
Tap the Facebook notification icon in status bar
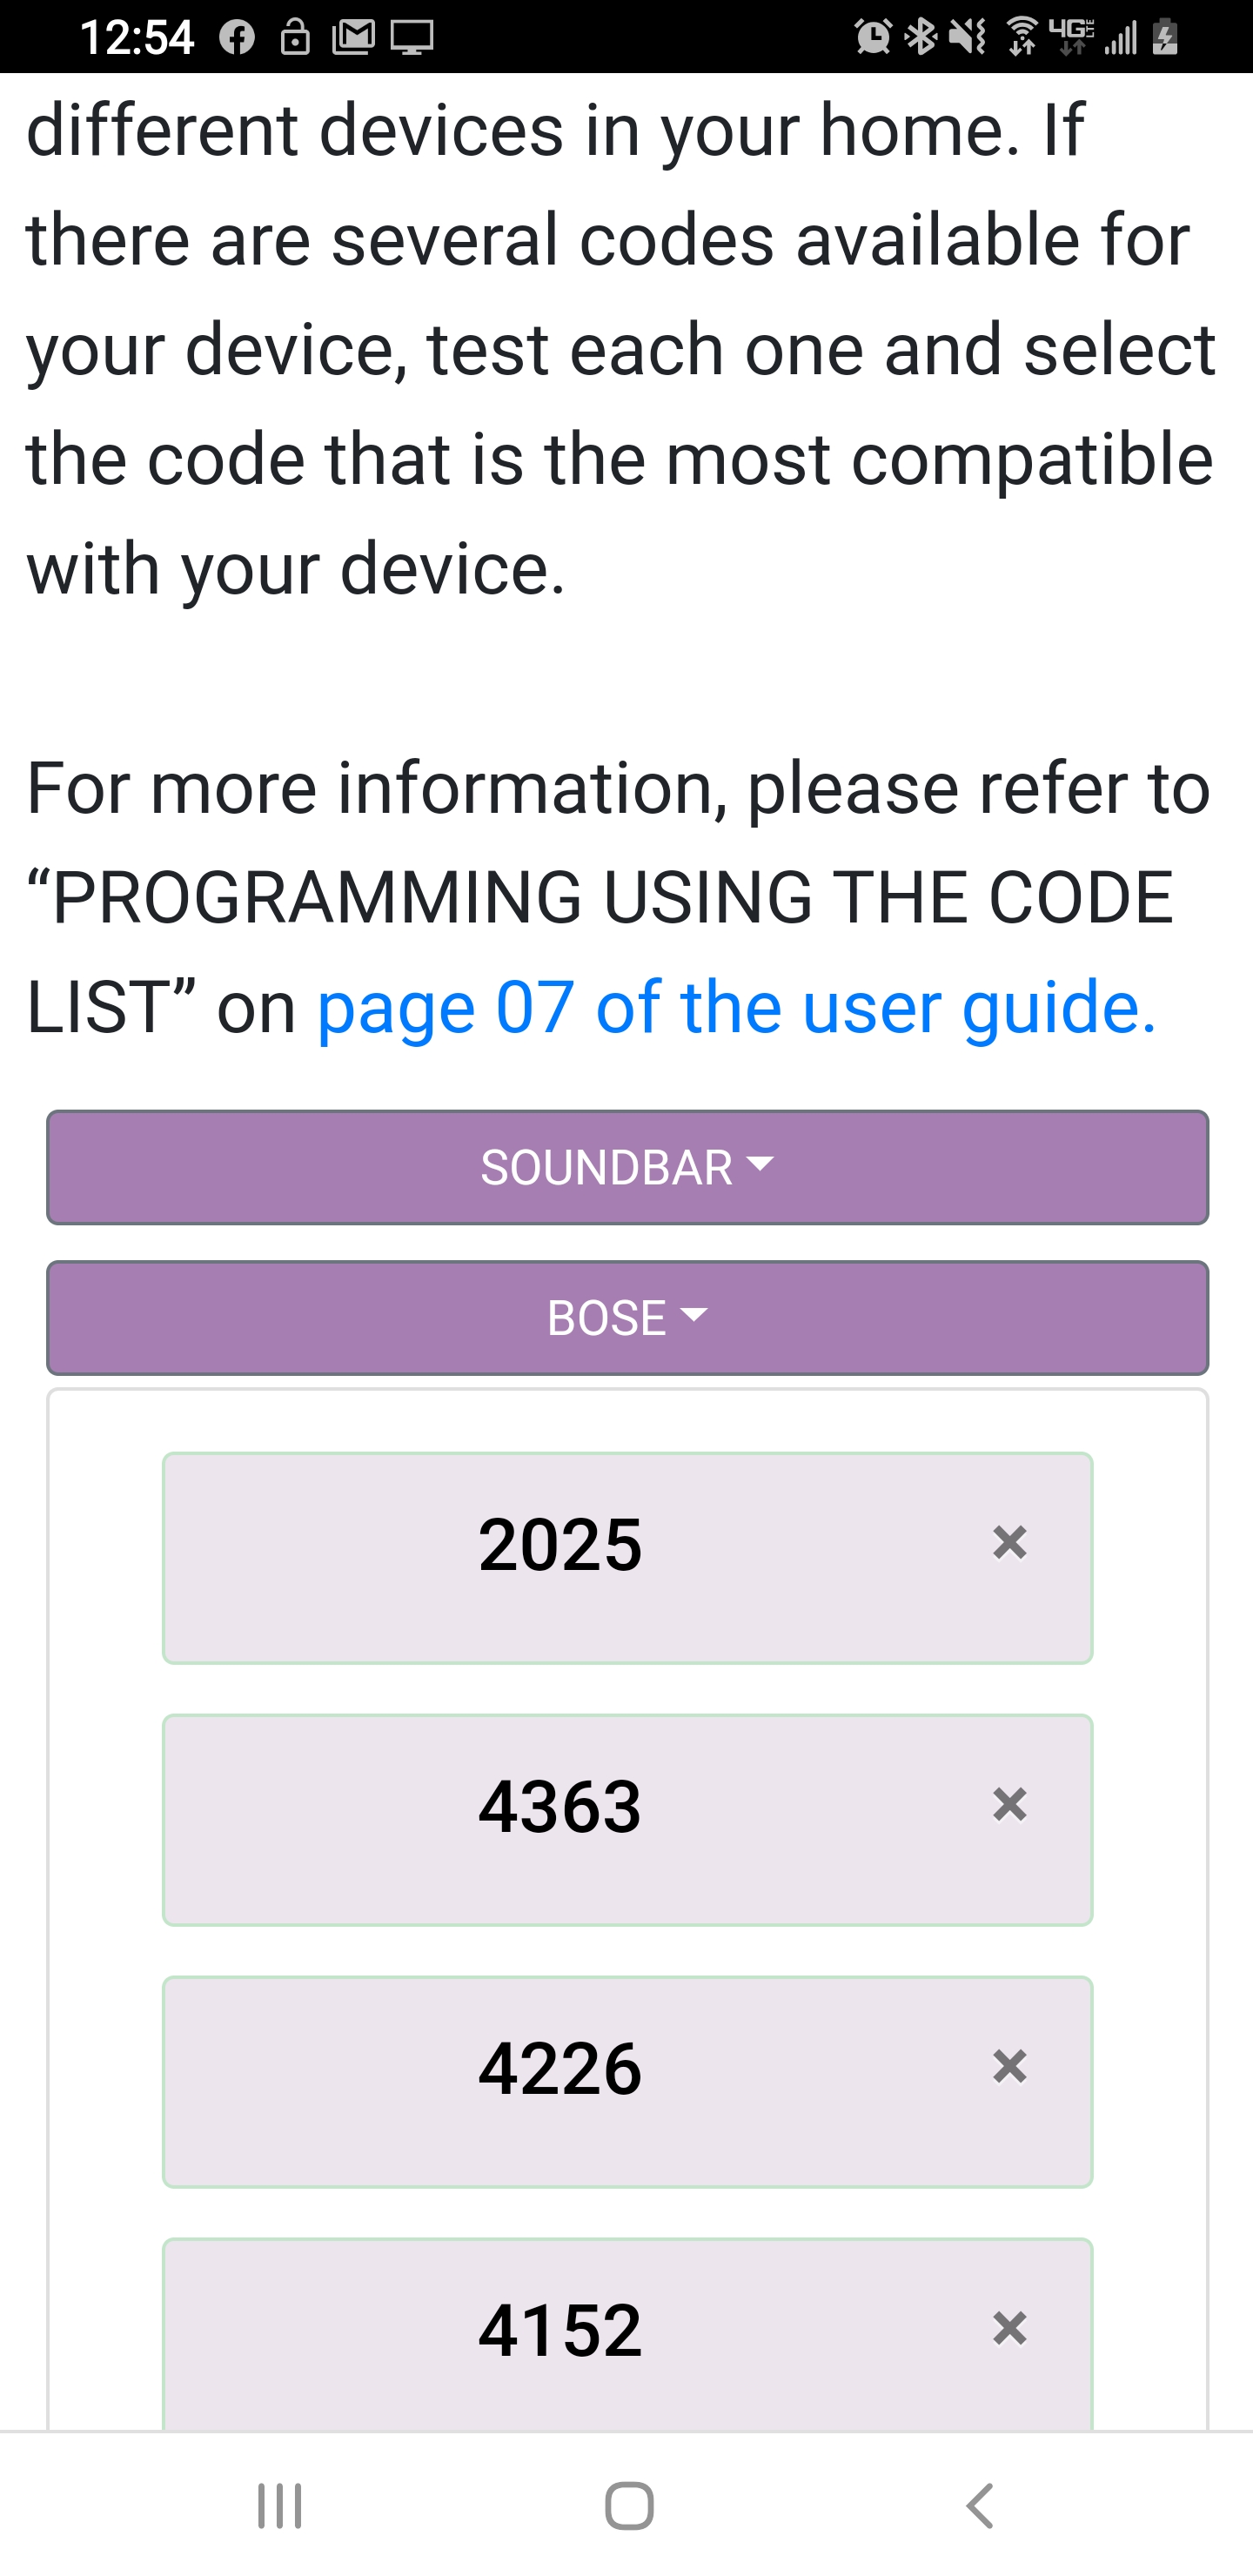tap(237, 38)
